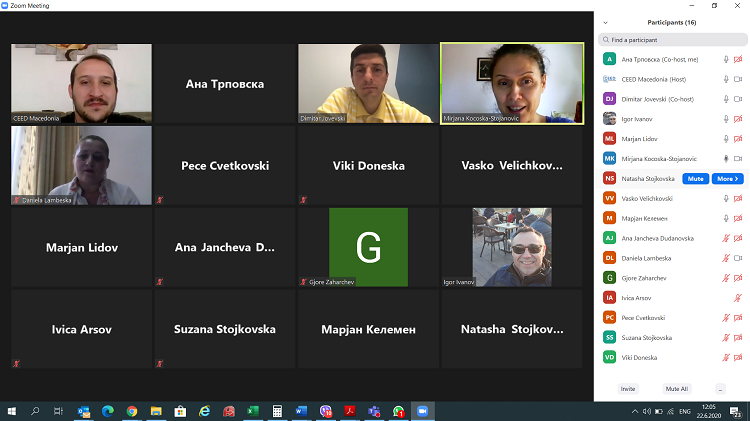
Task: Click Zoom icon in Windows taskbar
Action: coord(421,411)
